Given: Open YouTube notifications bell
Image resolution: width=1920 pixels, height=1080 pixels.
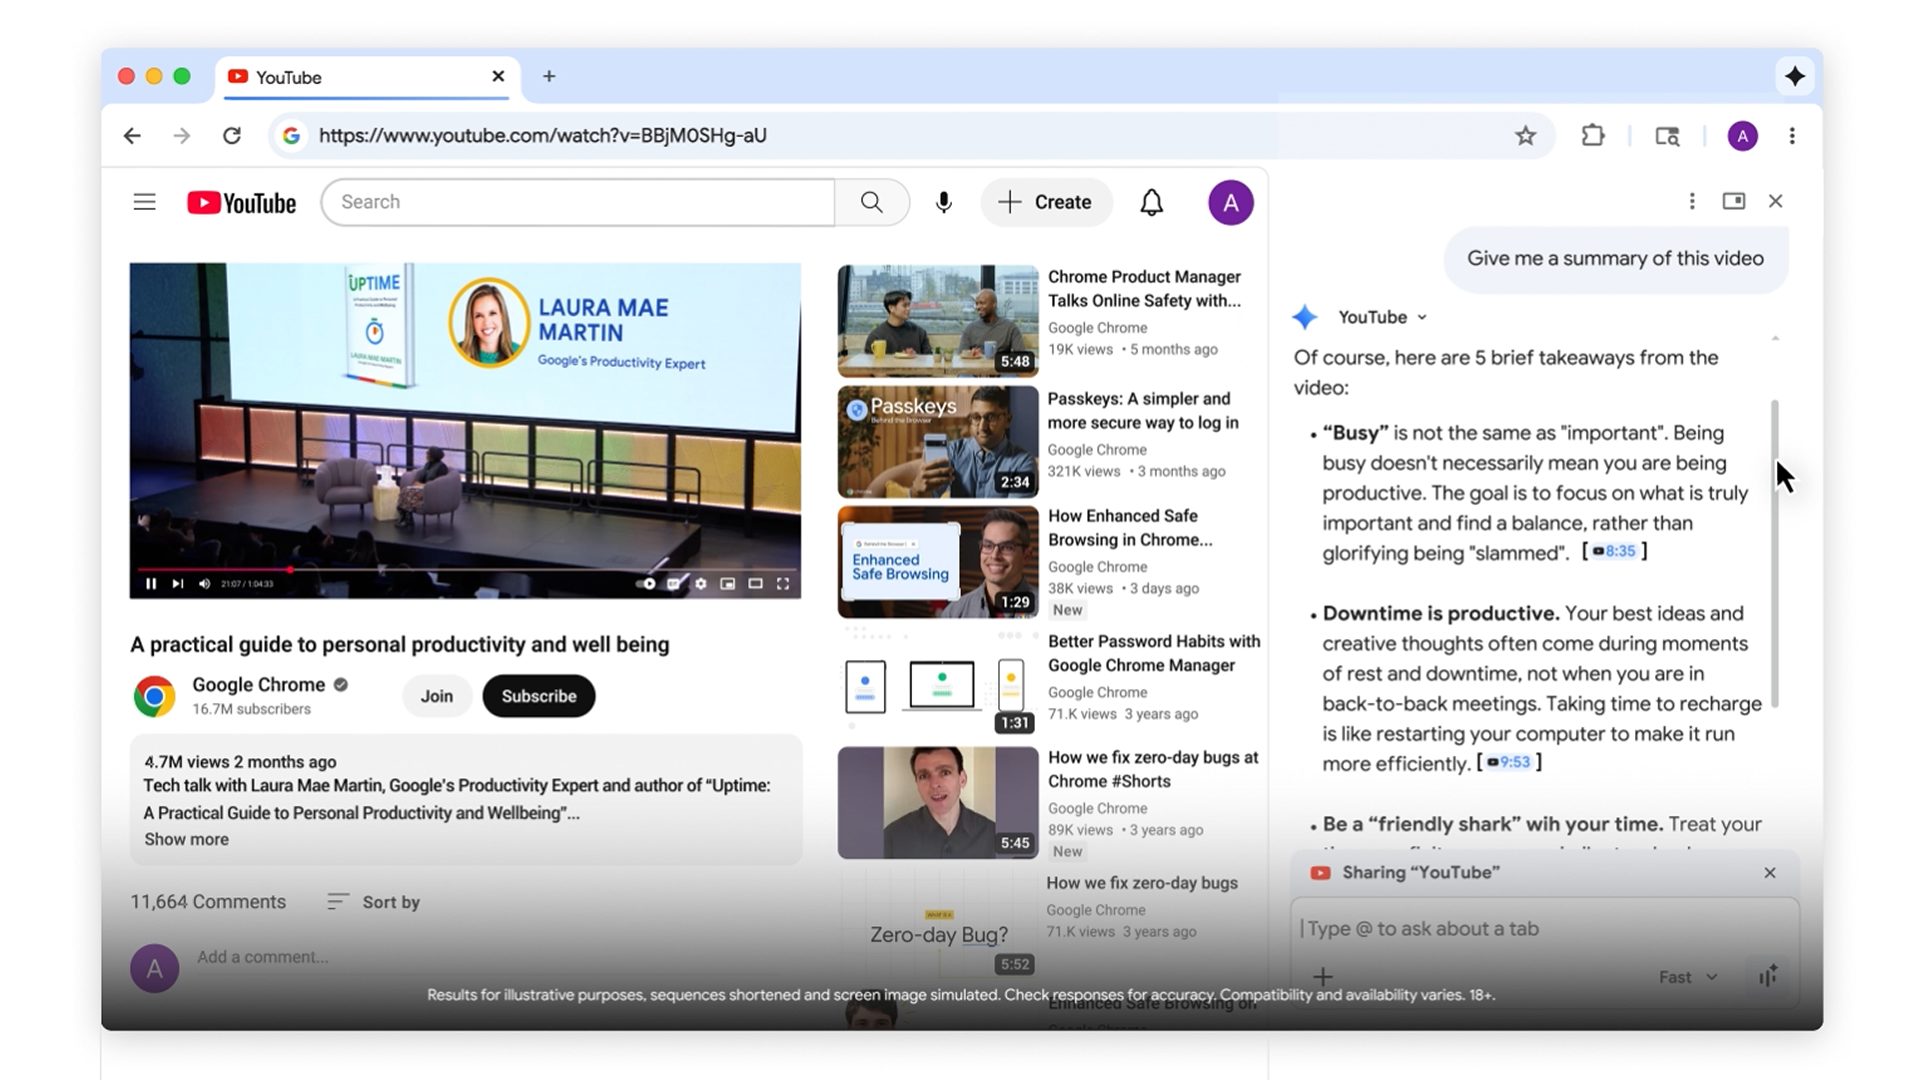Looking at the screenshot, I should [x=1151, y=202].
